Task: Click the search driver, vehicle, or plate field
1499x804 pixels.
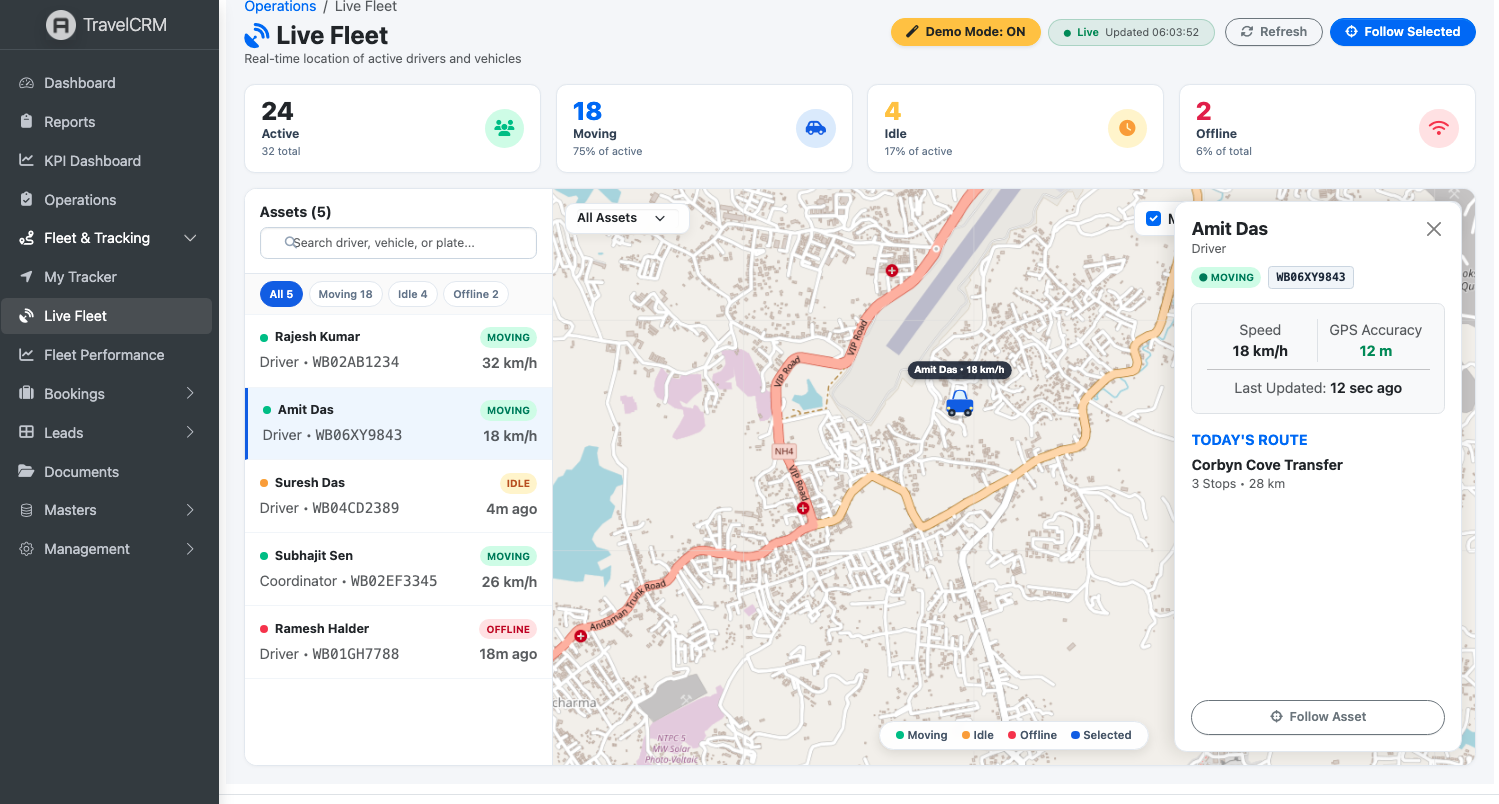Action: tap(398, 243)
